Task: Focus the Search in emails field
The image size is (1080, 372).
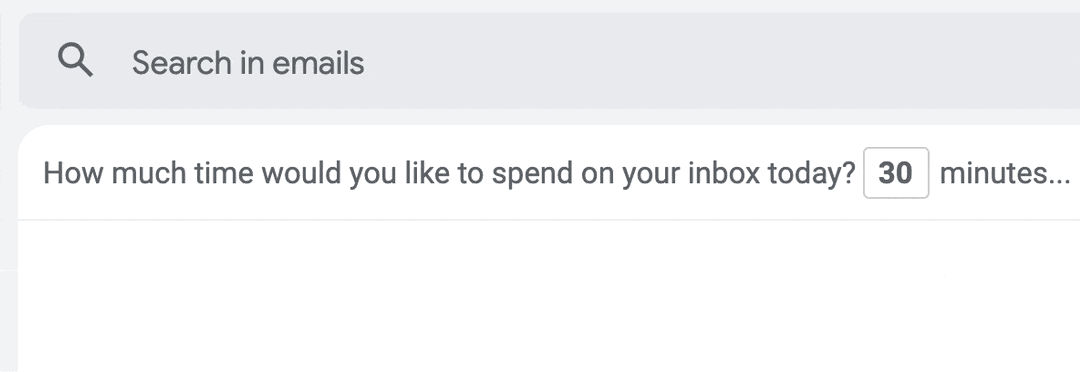Action: click(549, 61)
